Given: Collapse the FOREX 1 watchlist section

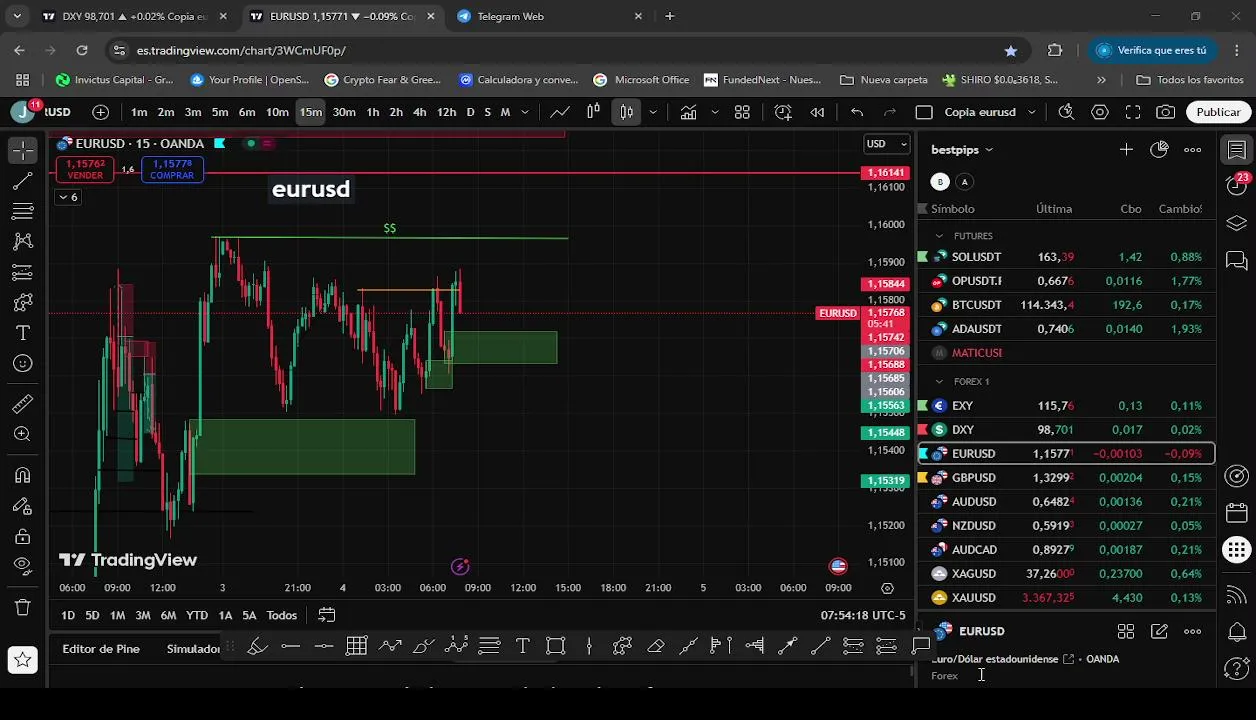Looking at the screenshot, I should coord(939,381).
